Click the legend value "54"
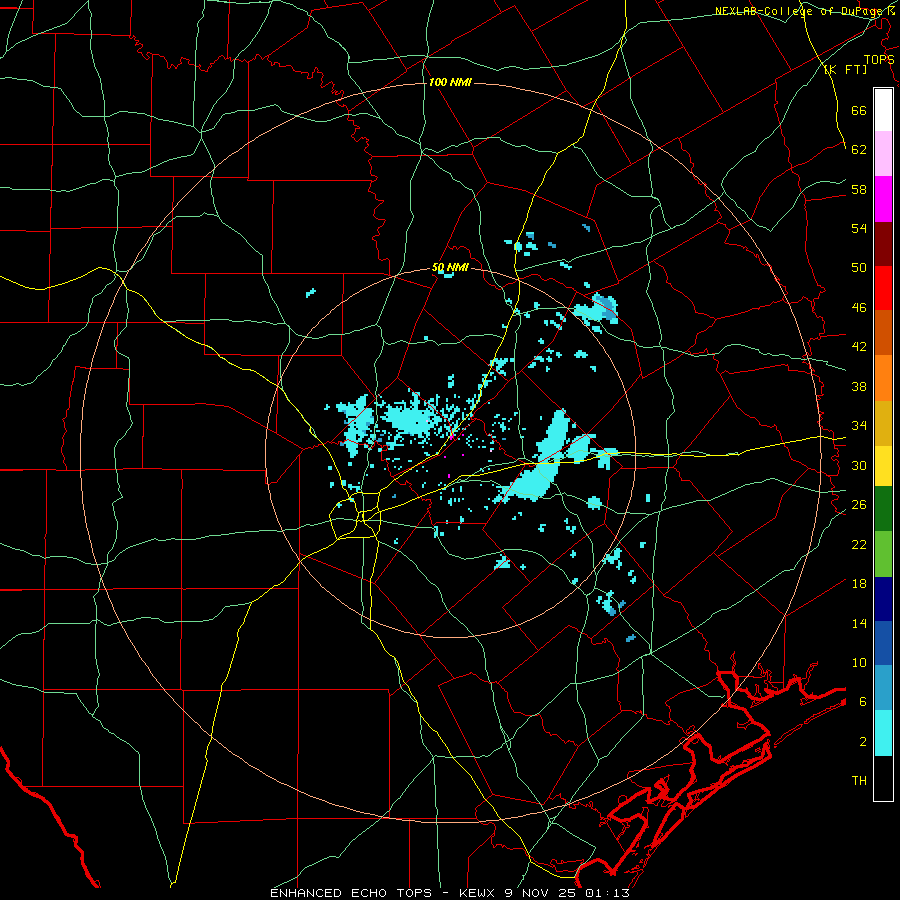This screenshot has height=900, width=900. 859,228
